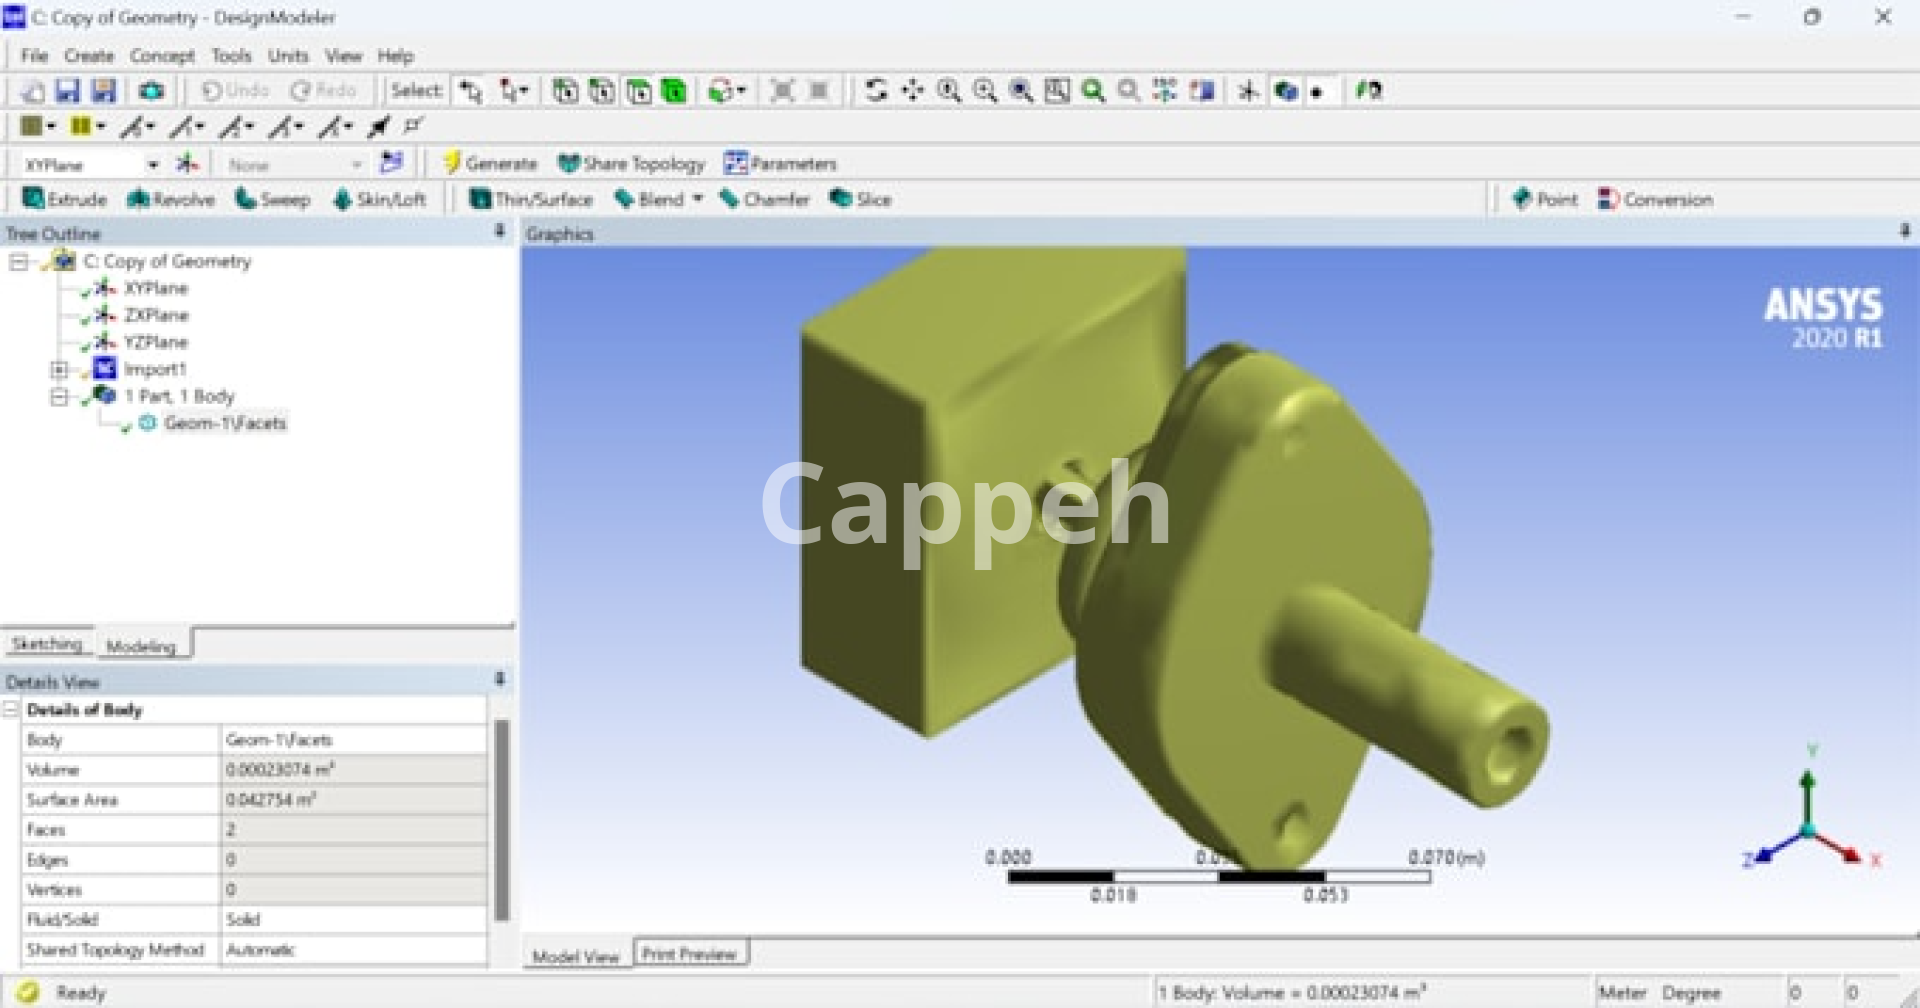
Task: Switch to the Sketching tab
Action: pyautogui.click(x=47, y=644)
